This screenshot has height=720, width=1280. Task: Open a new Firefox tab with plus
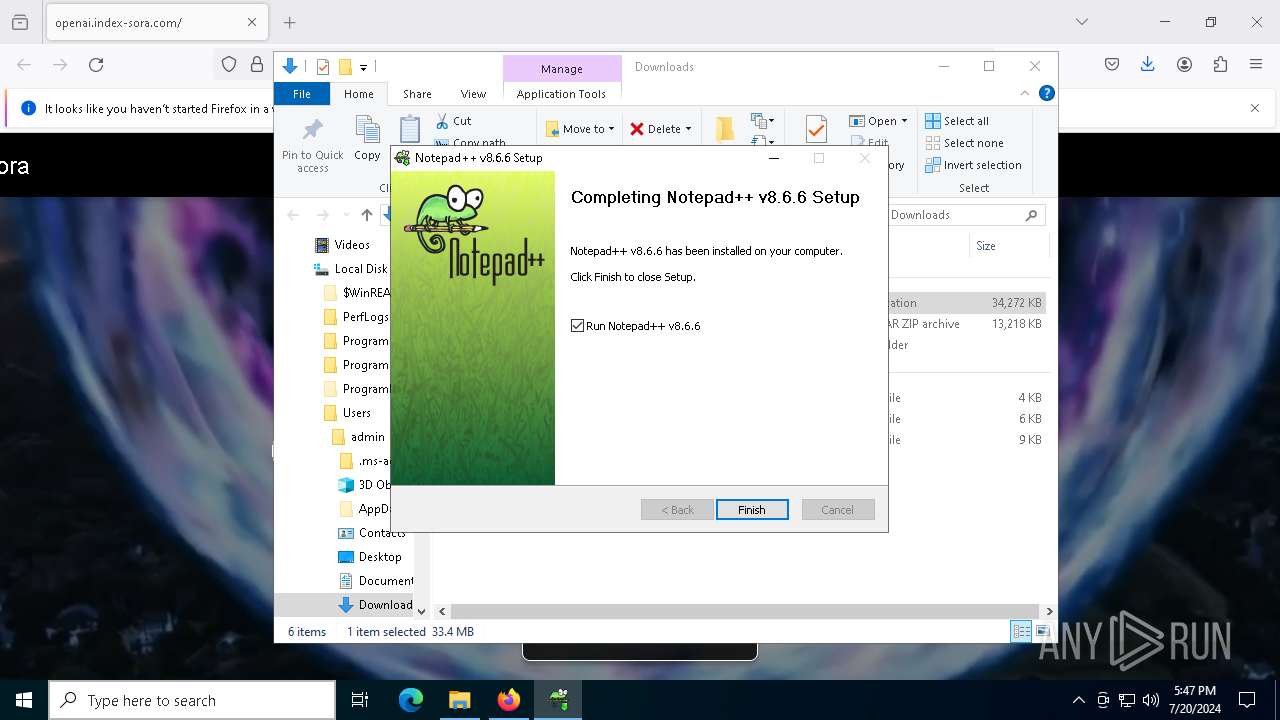[289, 22]
